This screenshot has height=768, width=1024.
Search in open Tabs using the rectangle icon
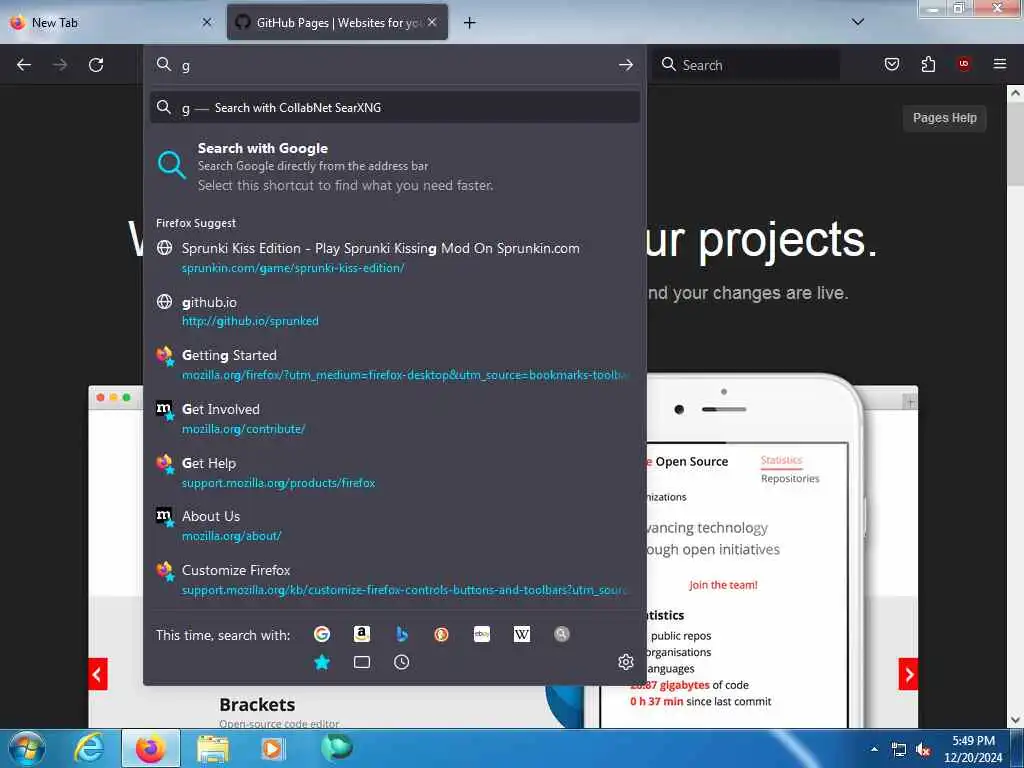tap(362, 662)
